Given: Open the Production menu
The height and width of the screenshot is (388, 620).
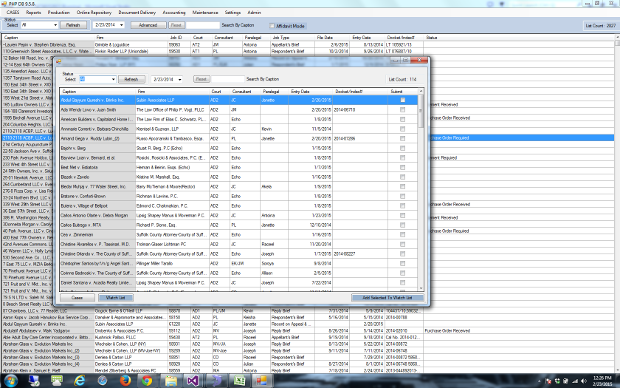Looking at the screenshot, I should coord(59,12).
